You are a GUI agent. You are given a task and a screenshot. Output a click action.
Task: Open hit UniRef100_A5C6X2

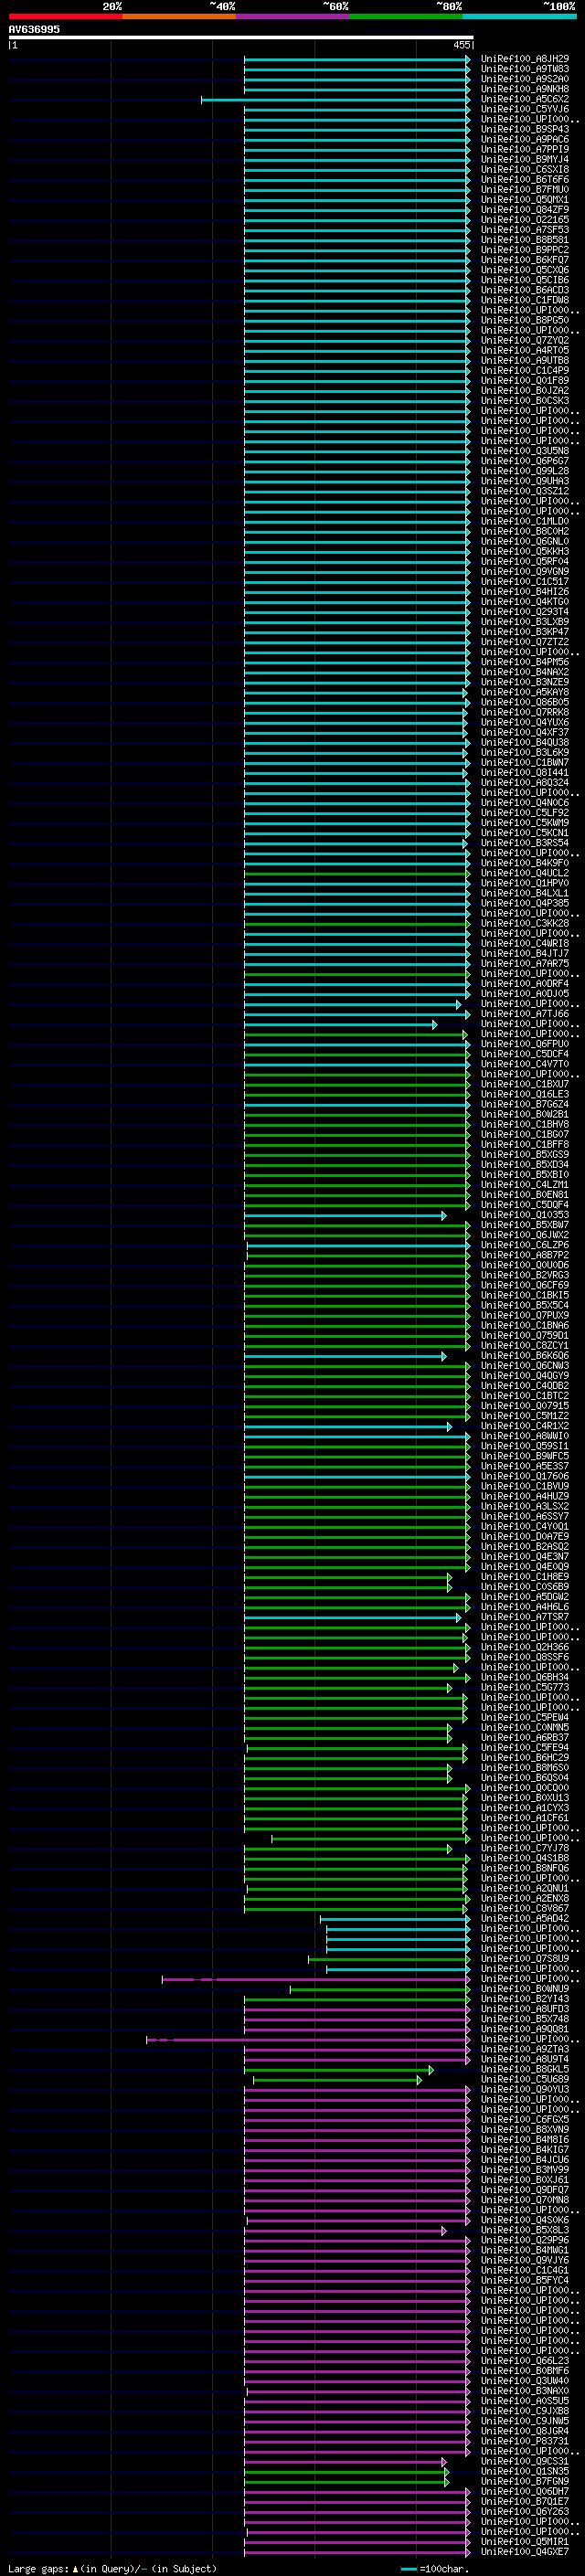(x=524, y=99)
